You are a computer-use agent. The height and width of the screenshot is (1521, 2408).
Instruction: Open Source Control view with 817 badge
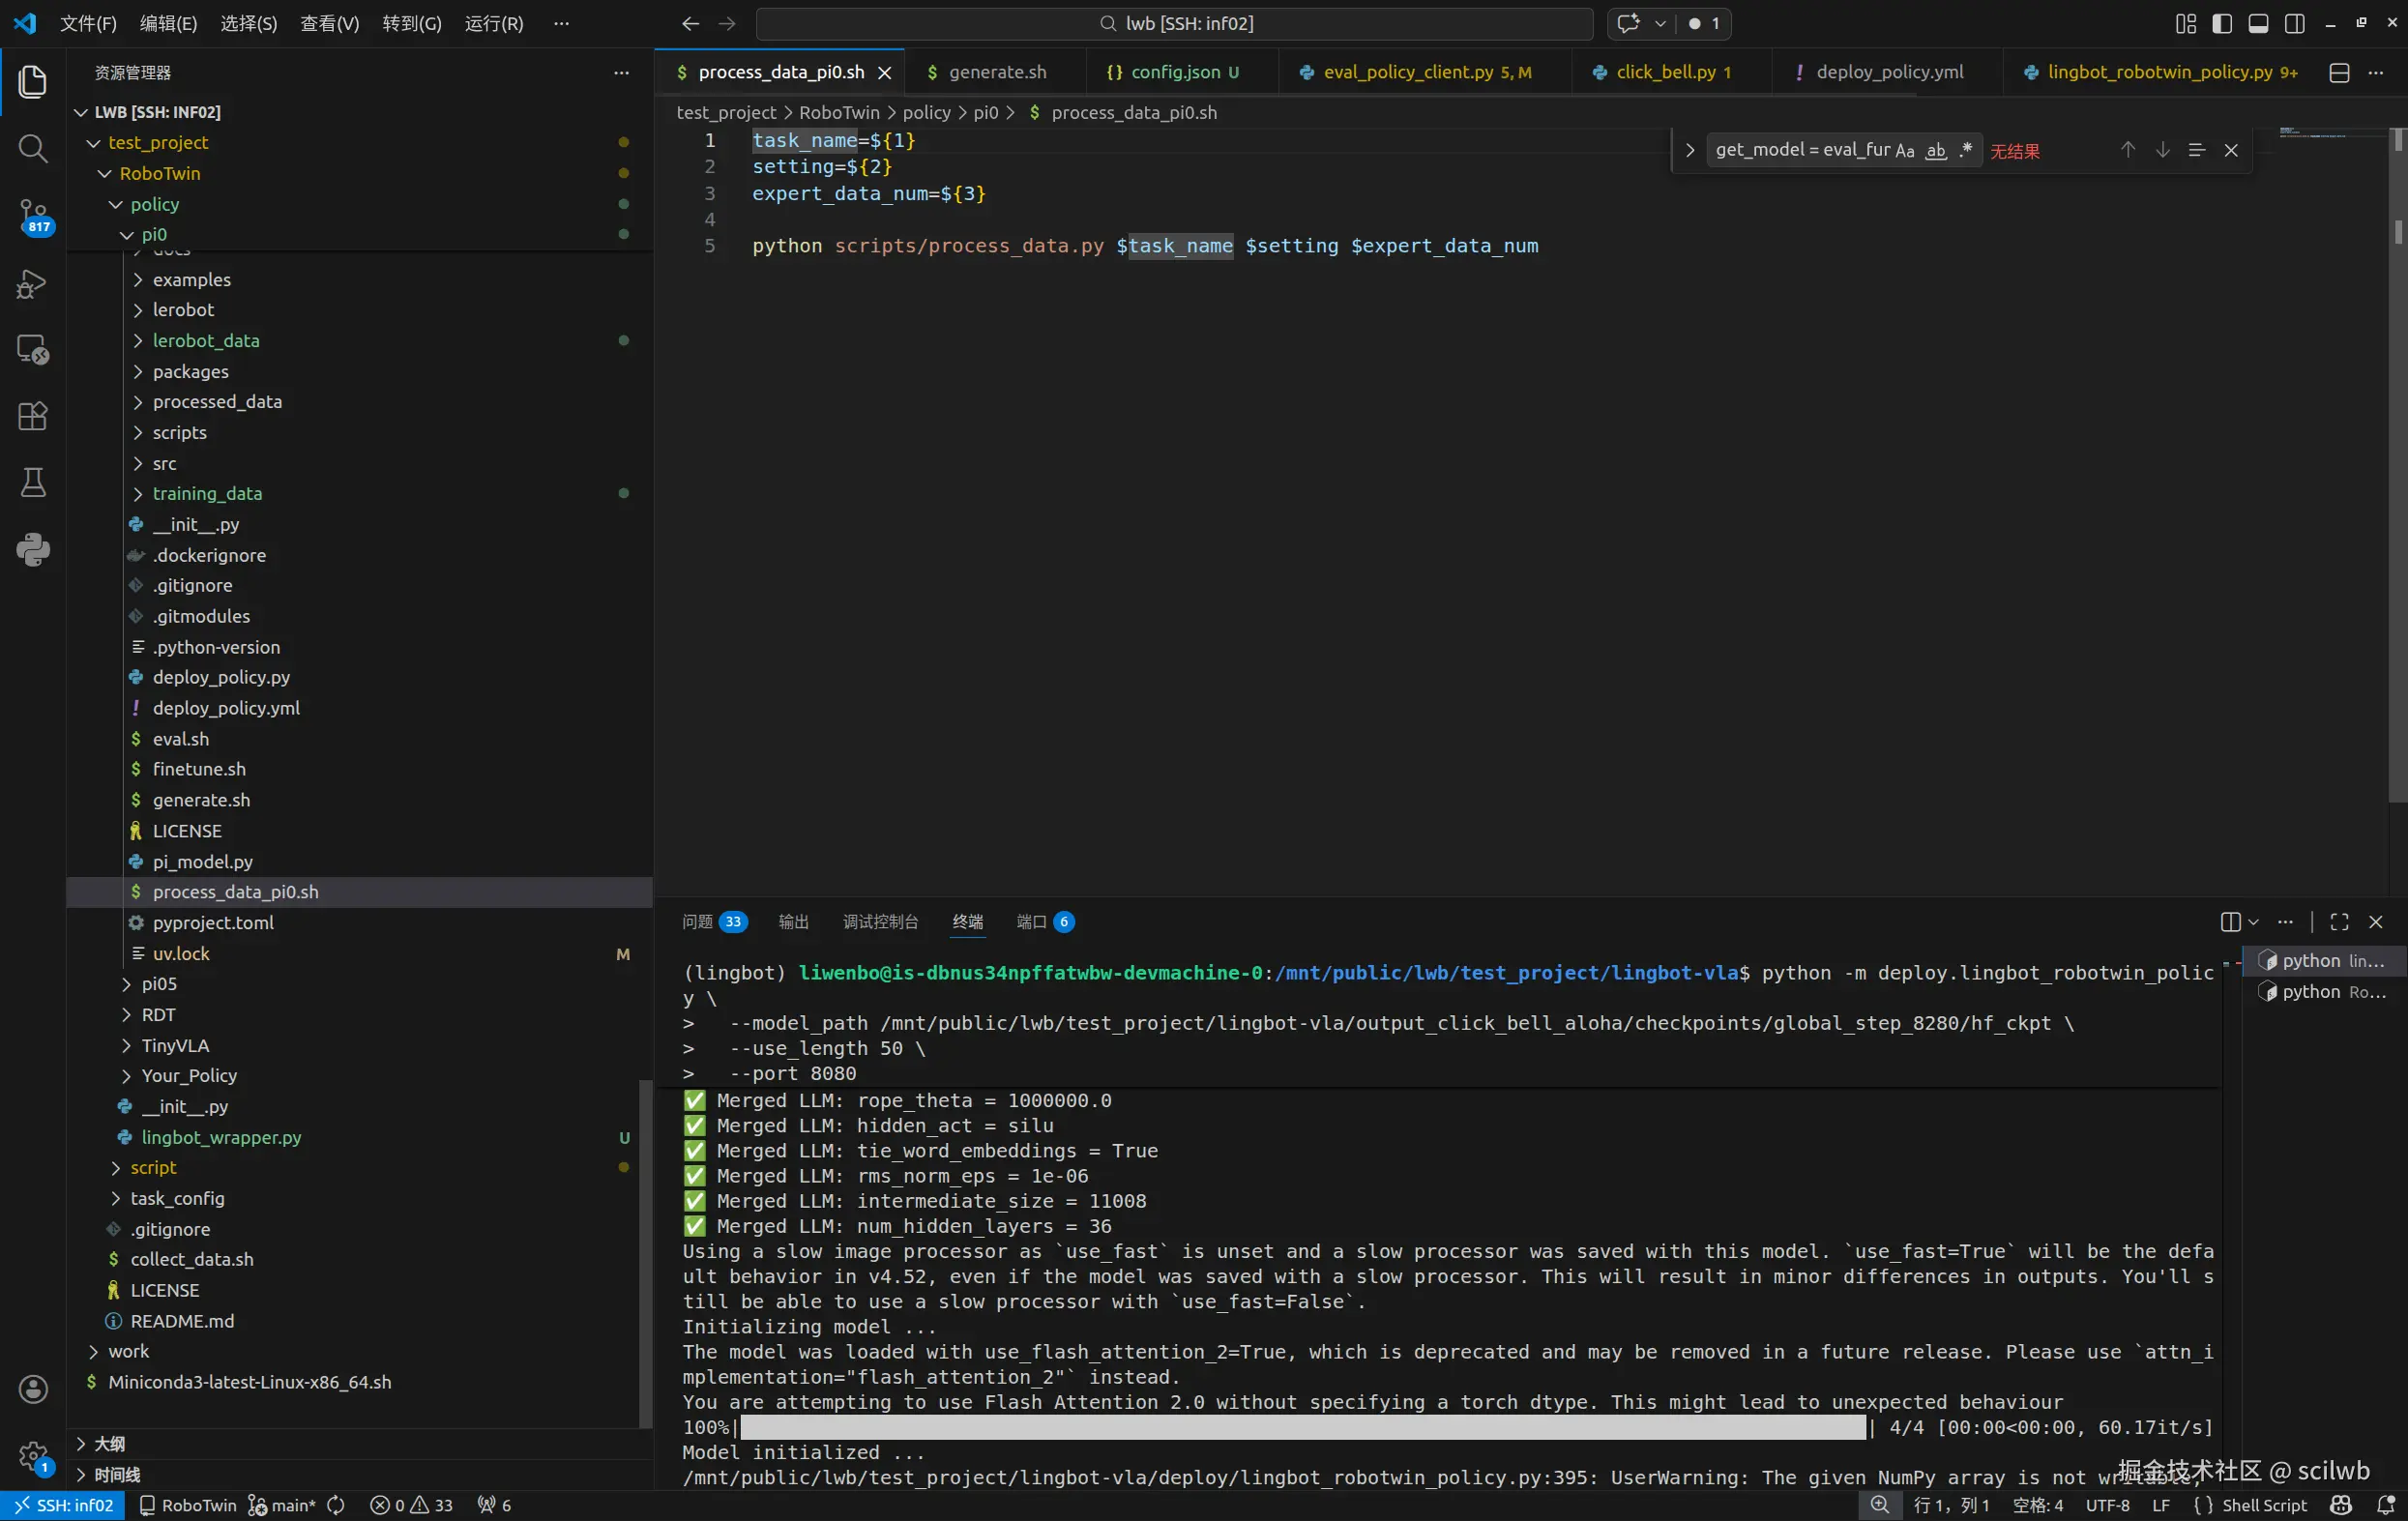pyautogui.click(x=33, y=215)
